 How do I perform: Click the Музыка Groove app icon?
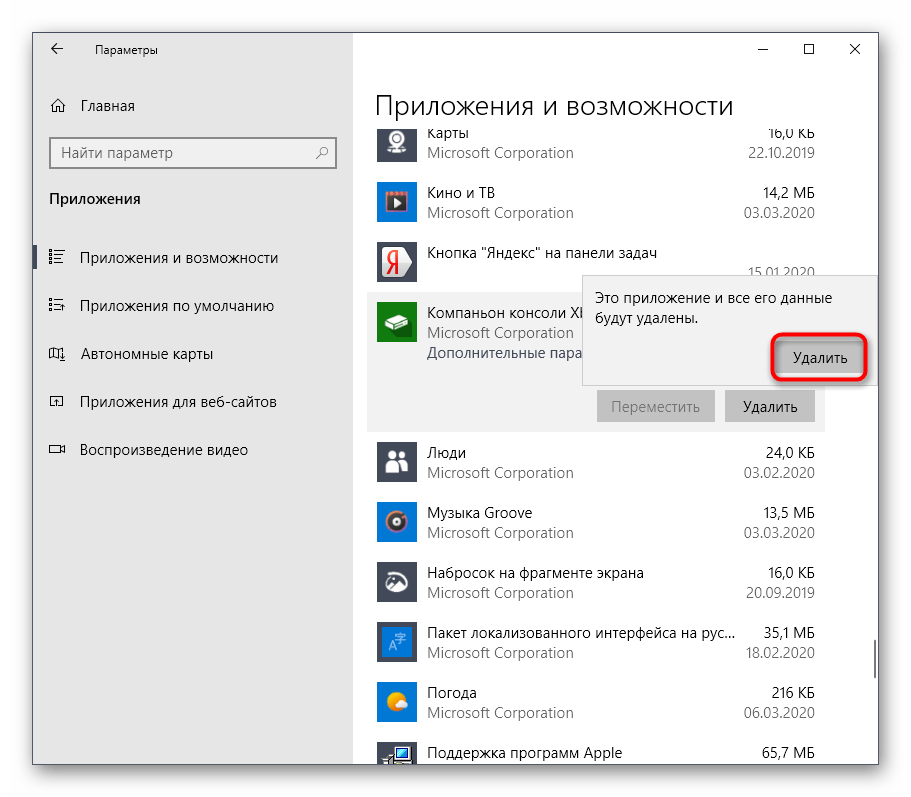click(396, 522)
